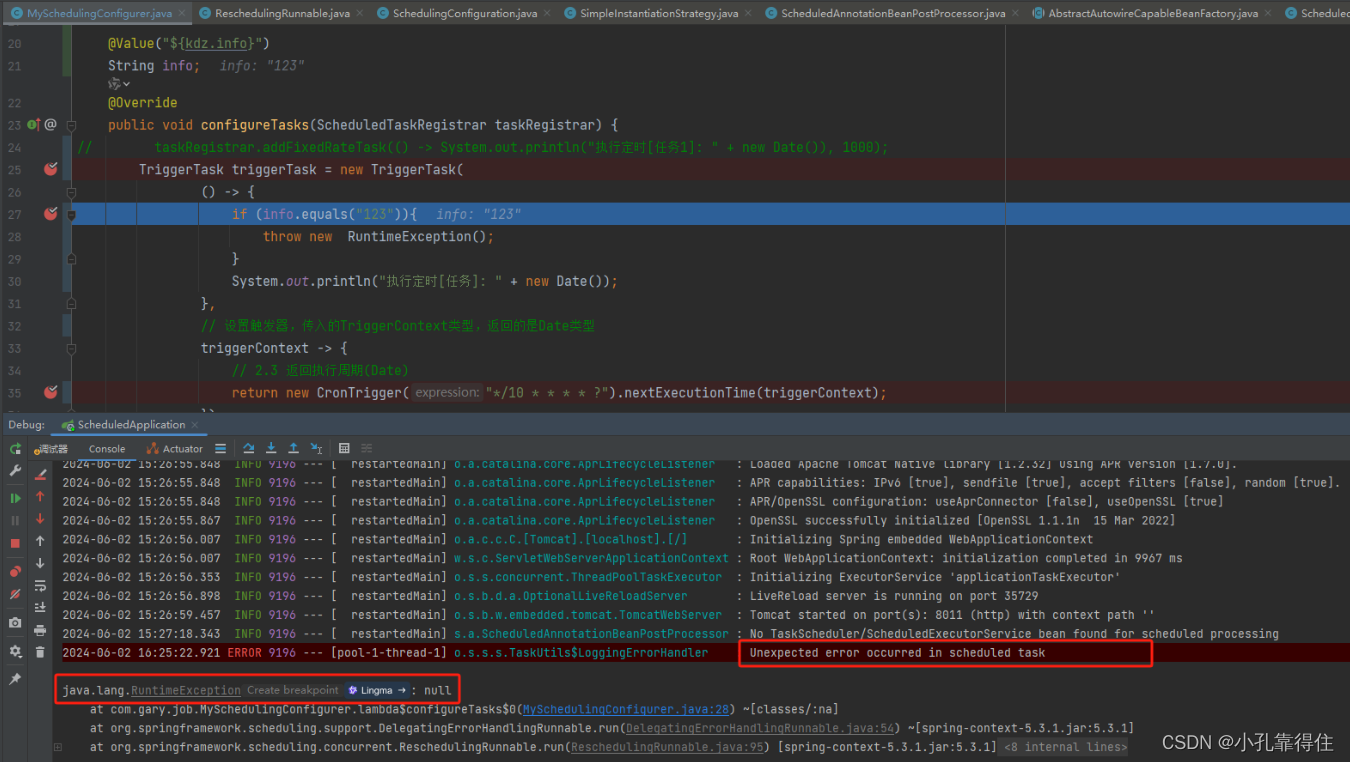Click the Step Over debugger icon

(x=248, y=449)
